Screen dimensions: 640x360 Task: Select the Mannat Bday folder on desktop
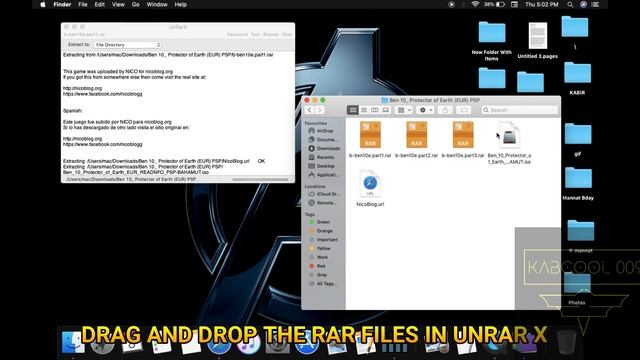578,183
